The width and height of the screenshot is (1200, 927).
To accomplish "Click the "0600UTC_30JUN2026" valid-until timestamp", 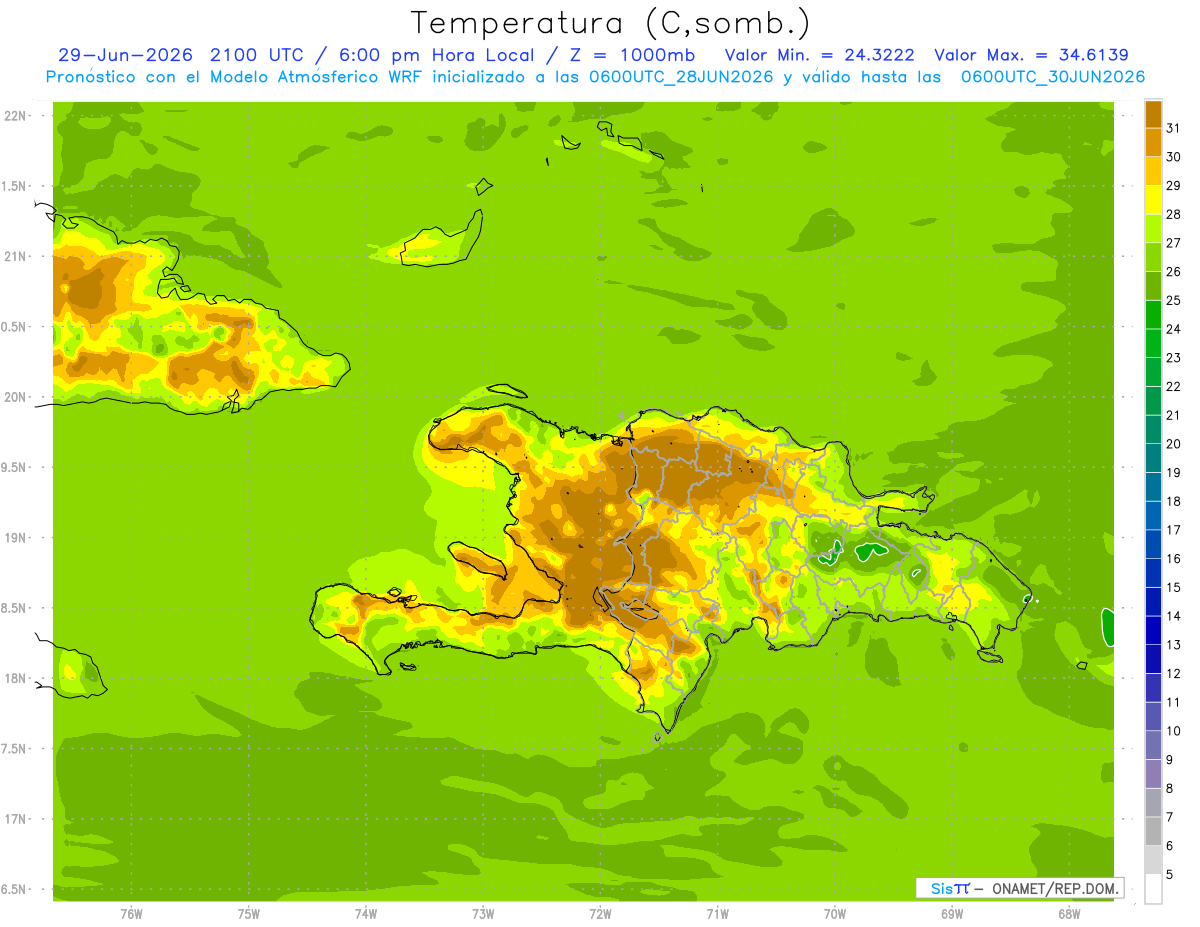I will point(1052,77).
